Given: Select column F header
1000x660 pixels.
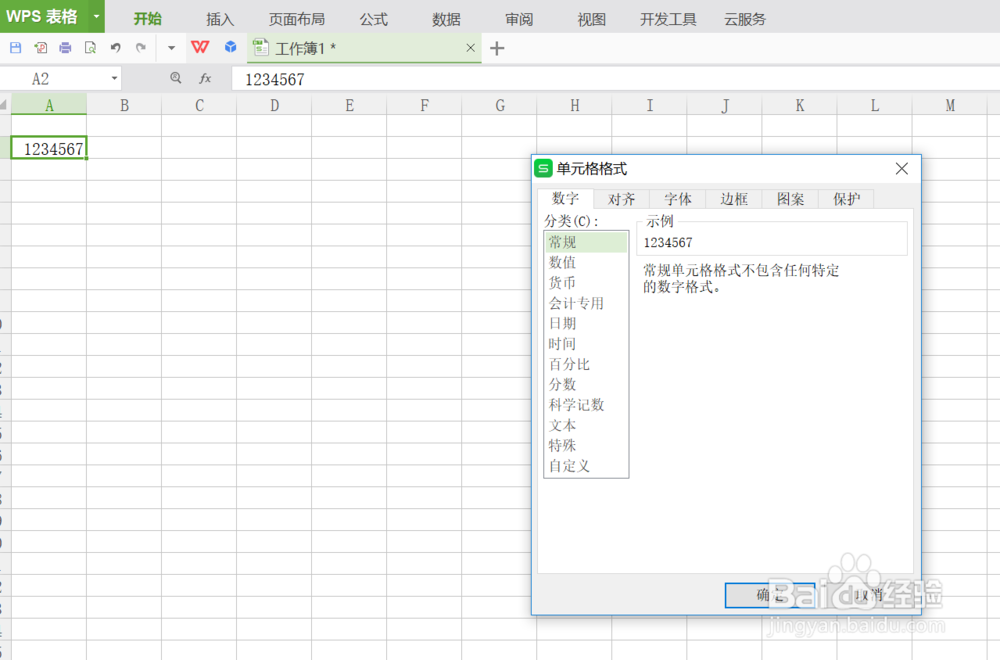Looking at the screenshot, I should pos(424,105).
